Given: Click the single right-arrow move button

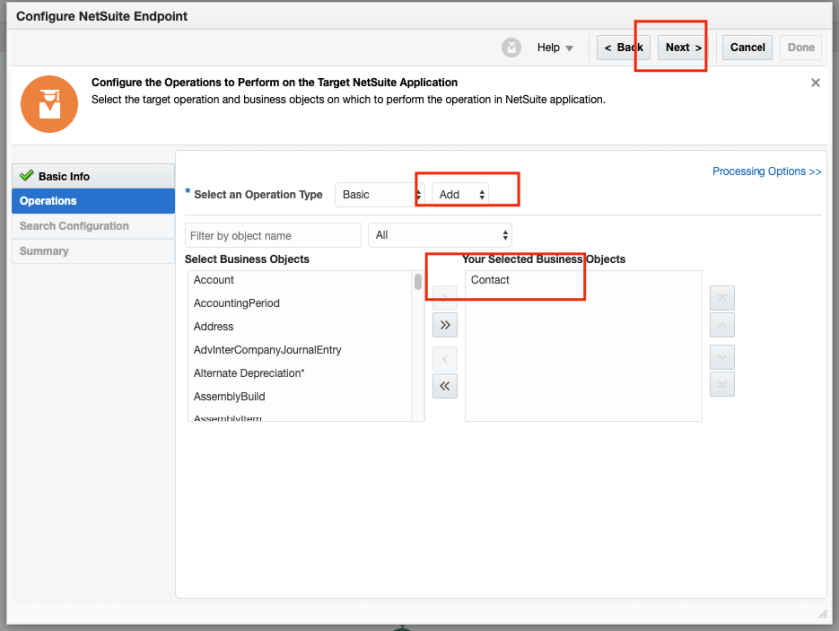Looking at the screenshot, I should pos(445,298).
